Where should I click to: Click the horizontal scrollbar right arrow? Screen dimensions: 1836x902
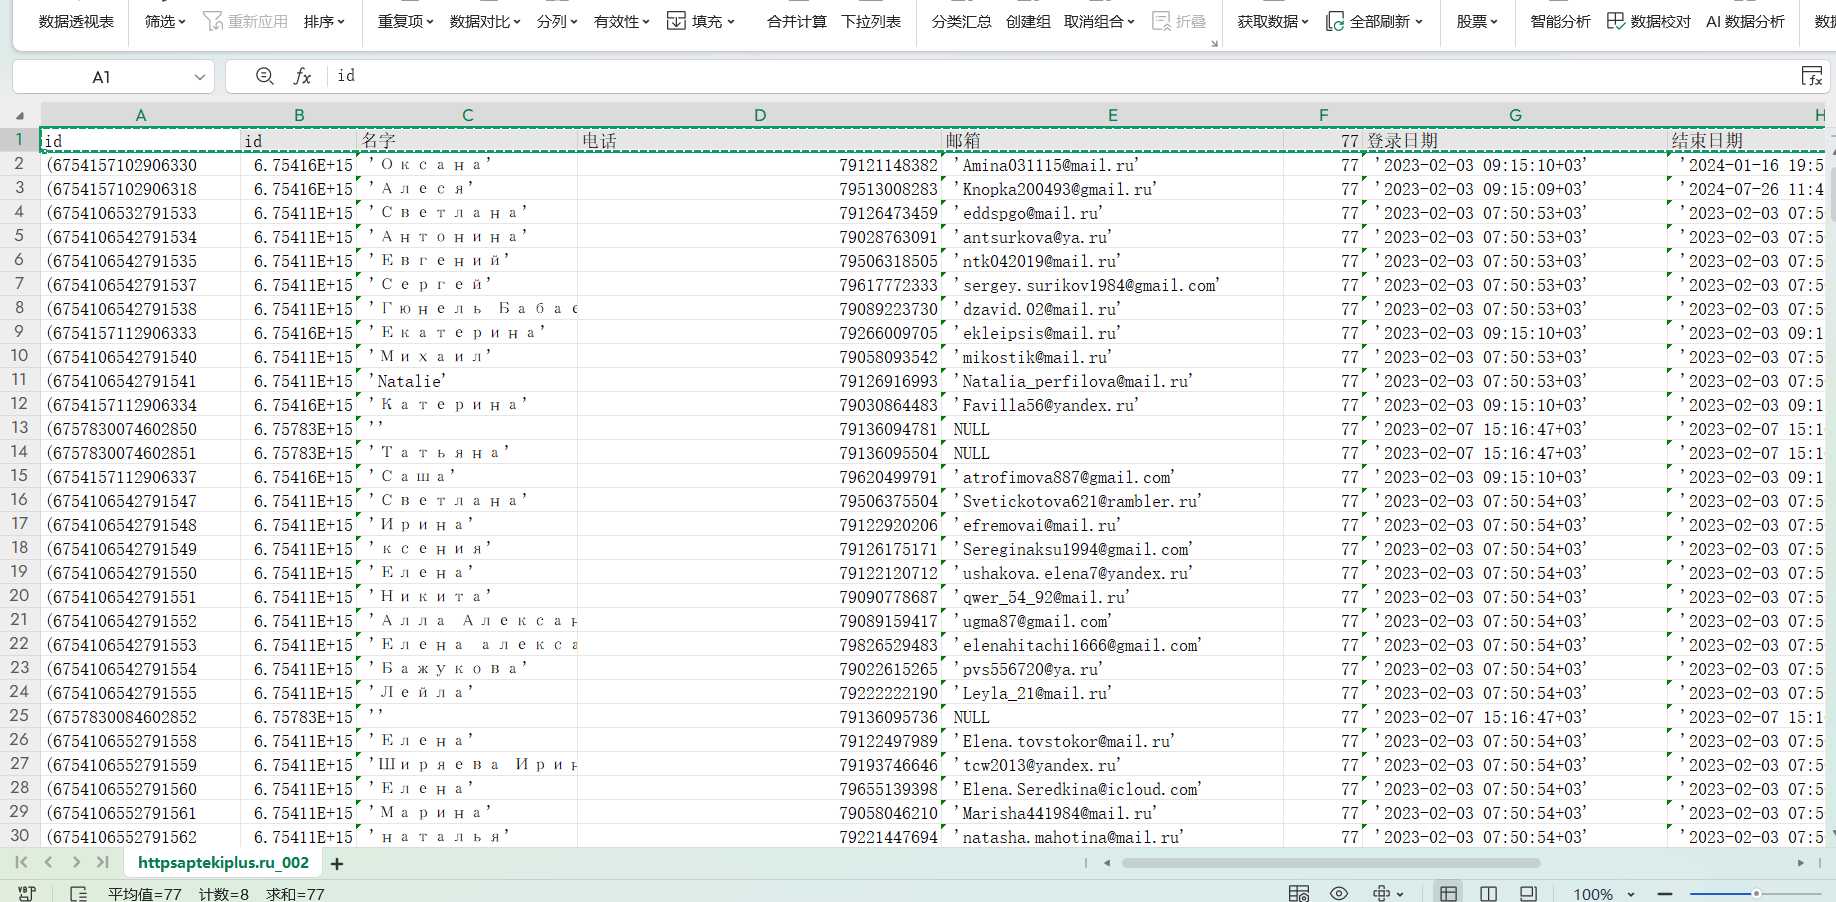point(1801,862)
